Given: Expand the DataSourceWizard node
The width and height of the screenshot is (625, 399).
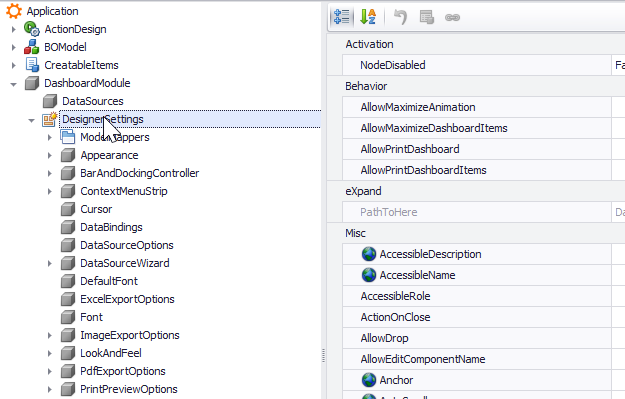Looking at the screenshot, I should click(49, 263).
